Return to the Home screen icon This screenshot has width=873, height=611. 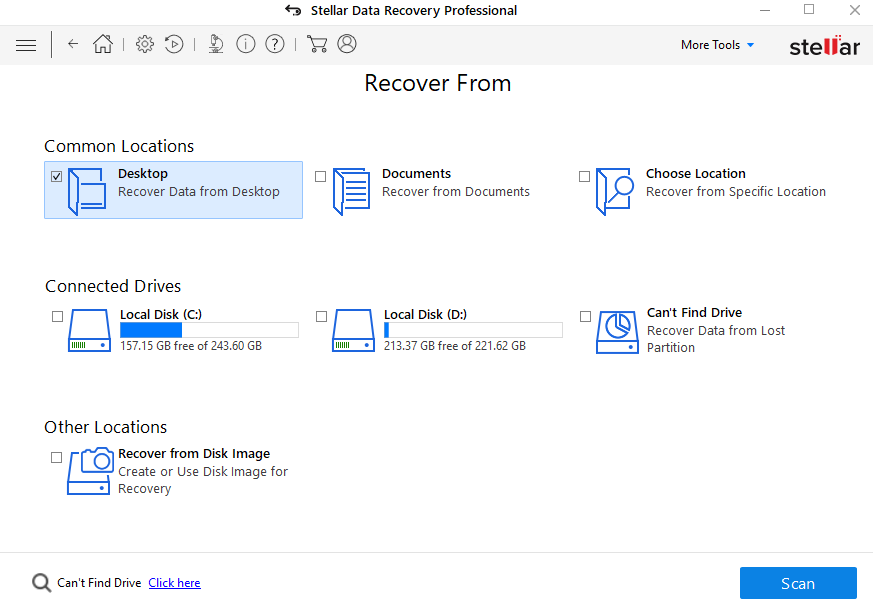(x=102, y=43)
